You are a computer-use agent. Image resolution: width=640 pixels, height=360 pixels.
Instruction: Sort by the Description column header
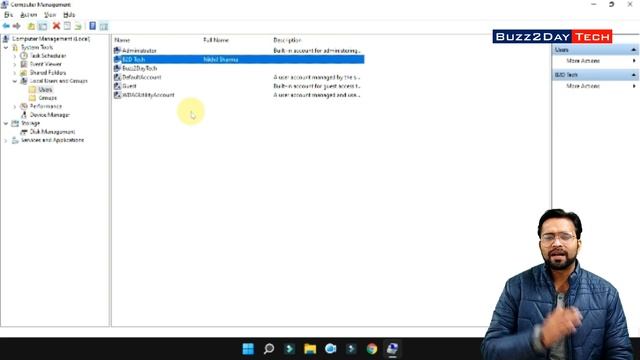[x=287, y=40]
